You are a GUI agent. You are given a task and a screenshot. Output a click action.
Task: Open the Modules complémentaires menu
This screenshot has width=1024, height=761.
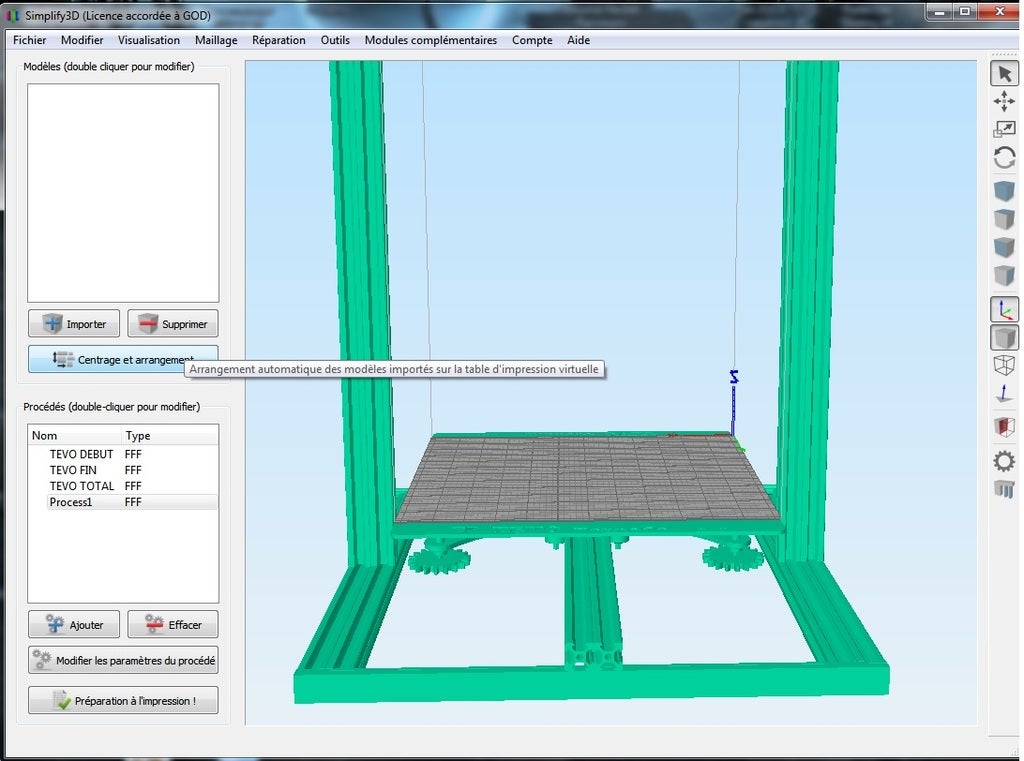pyautogui.click(x=430, y=40)
